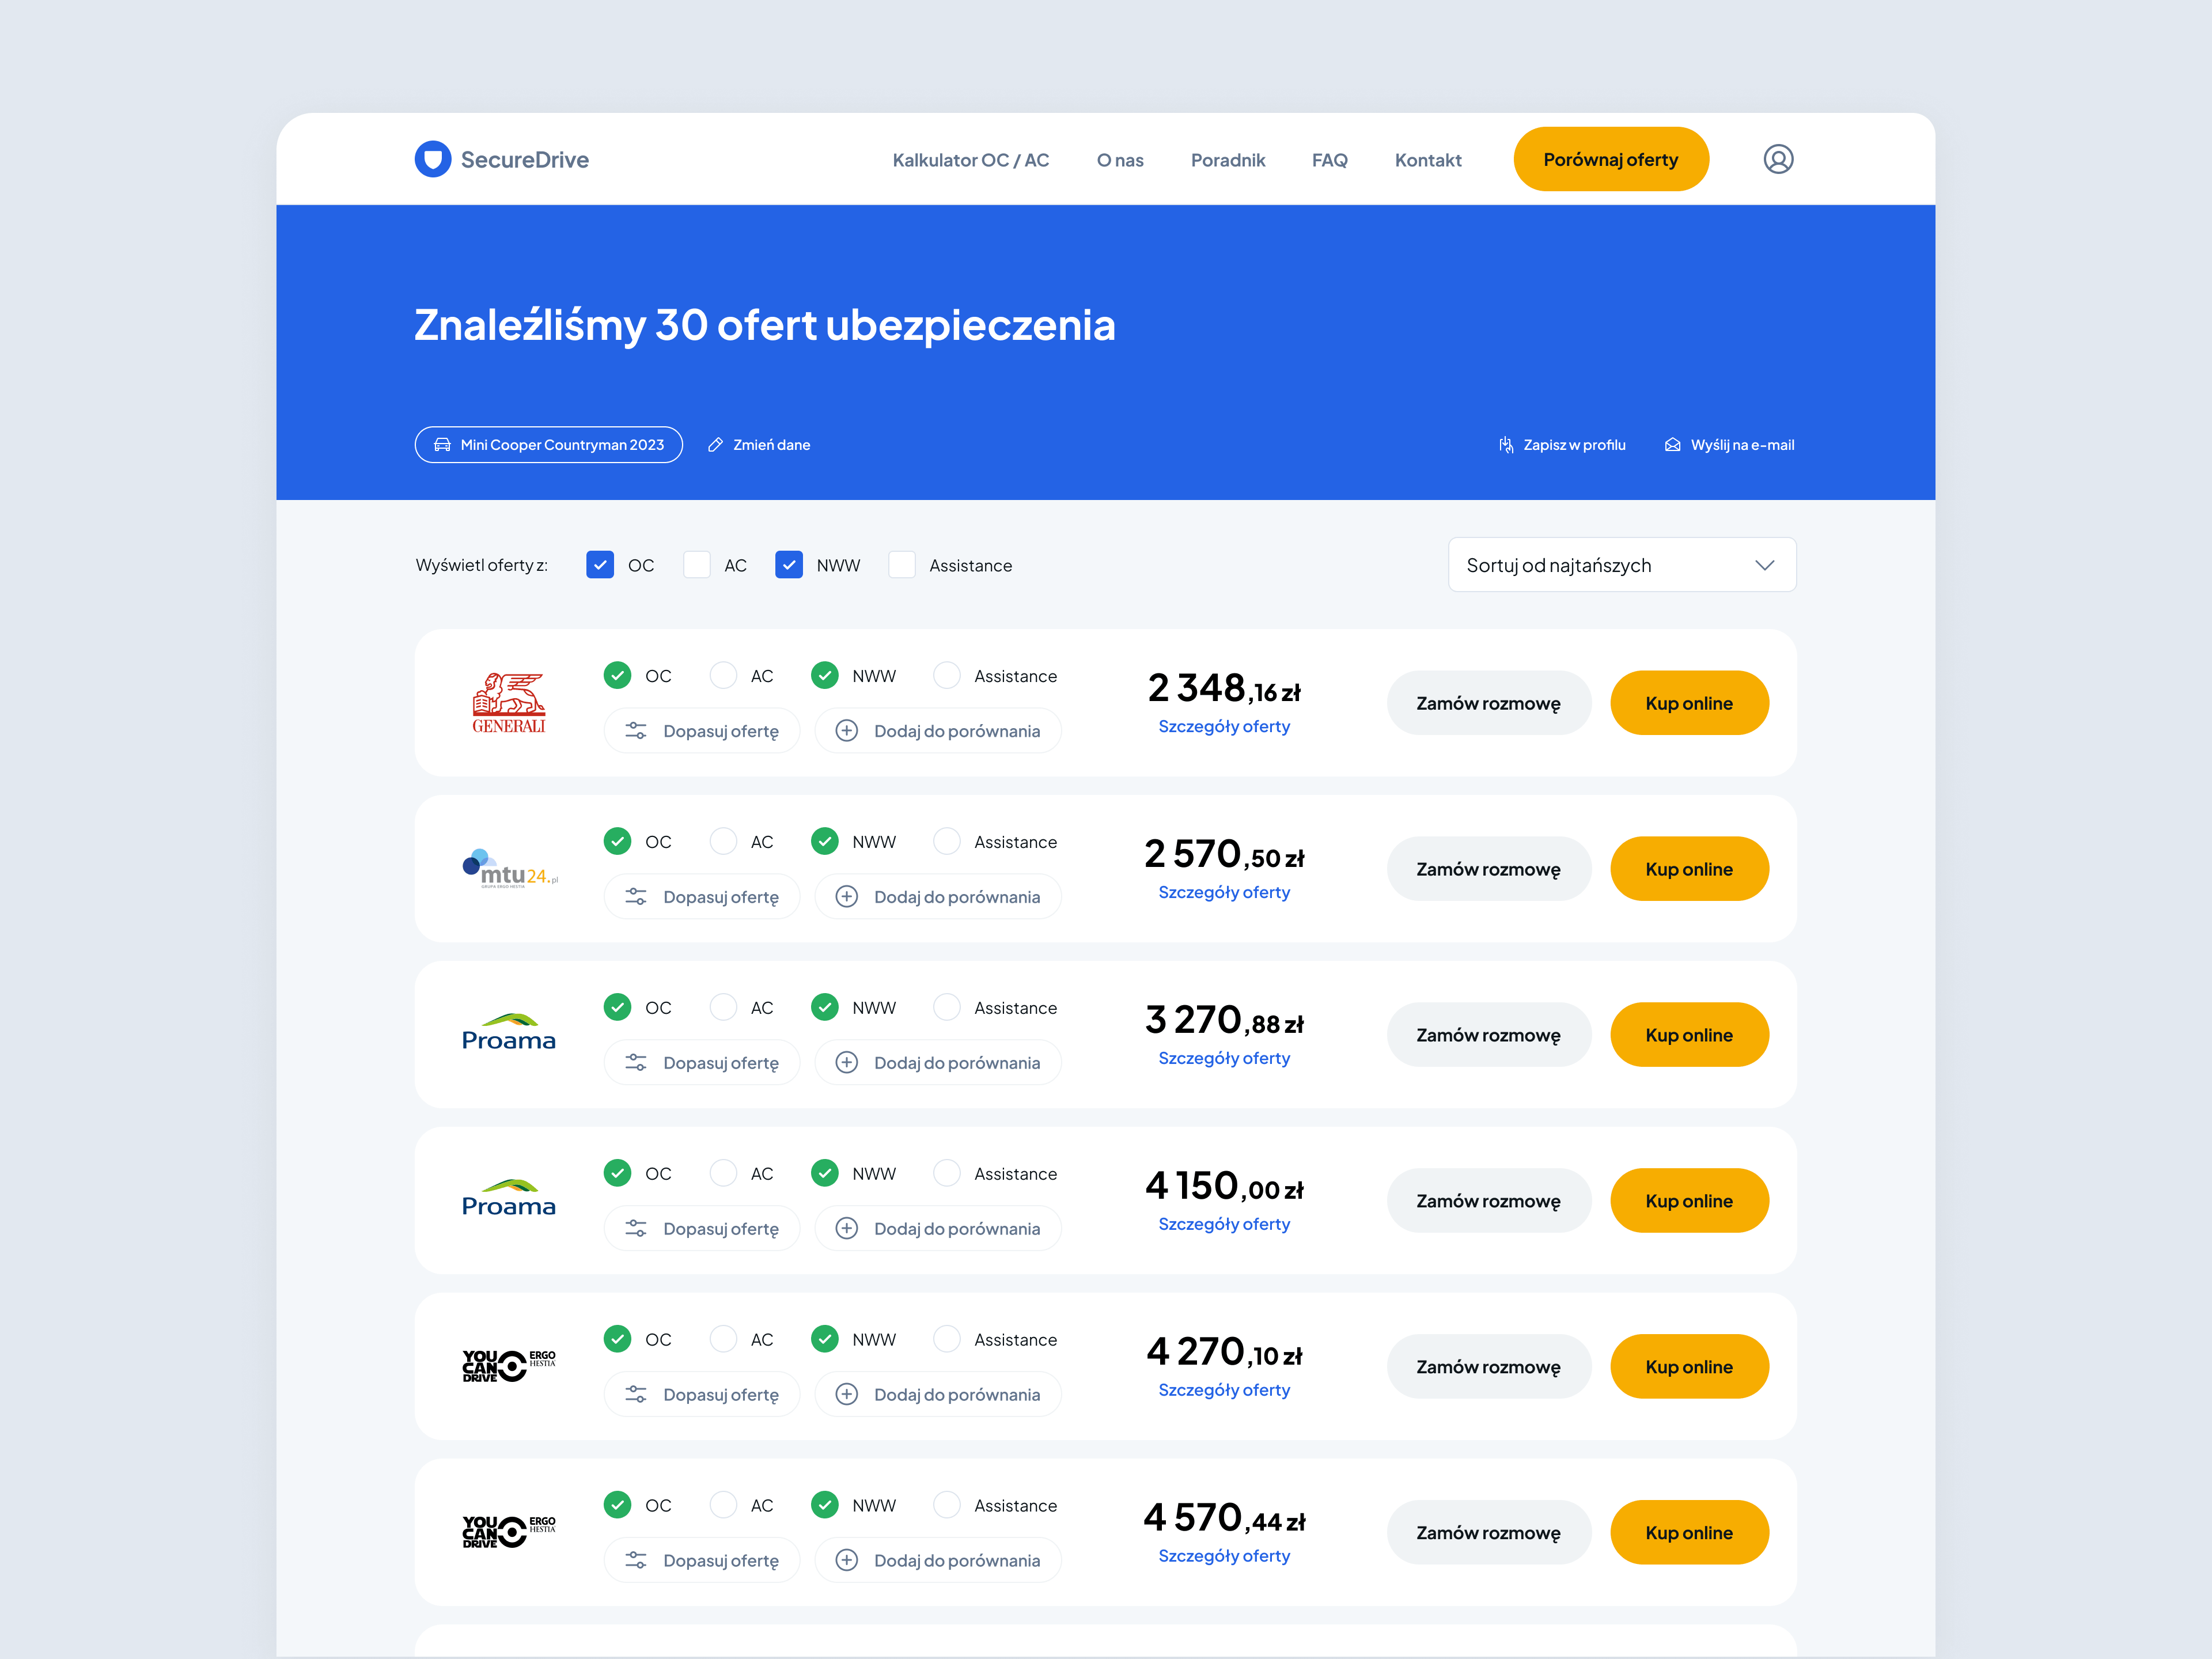
Task: Click the Generali lion logo thumbnail
Action: pos(508,703)
